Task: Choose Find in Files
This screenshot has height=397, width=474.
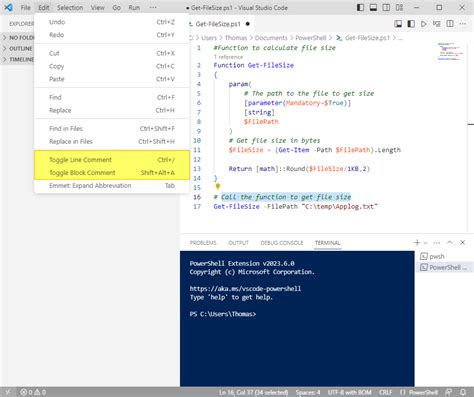Action: coord(112,128)
